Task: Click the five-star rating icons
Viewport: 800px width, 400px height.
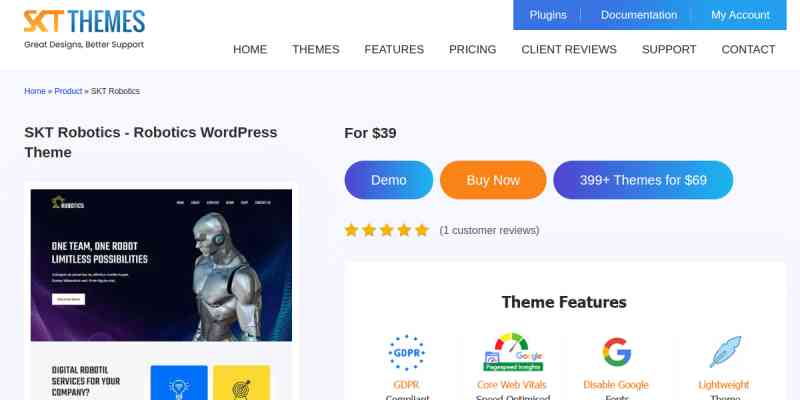Action: pyautogui.click(x=387, y=230)
